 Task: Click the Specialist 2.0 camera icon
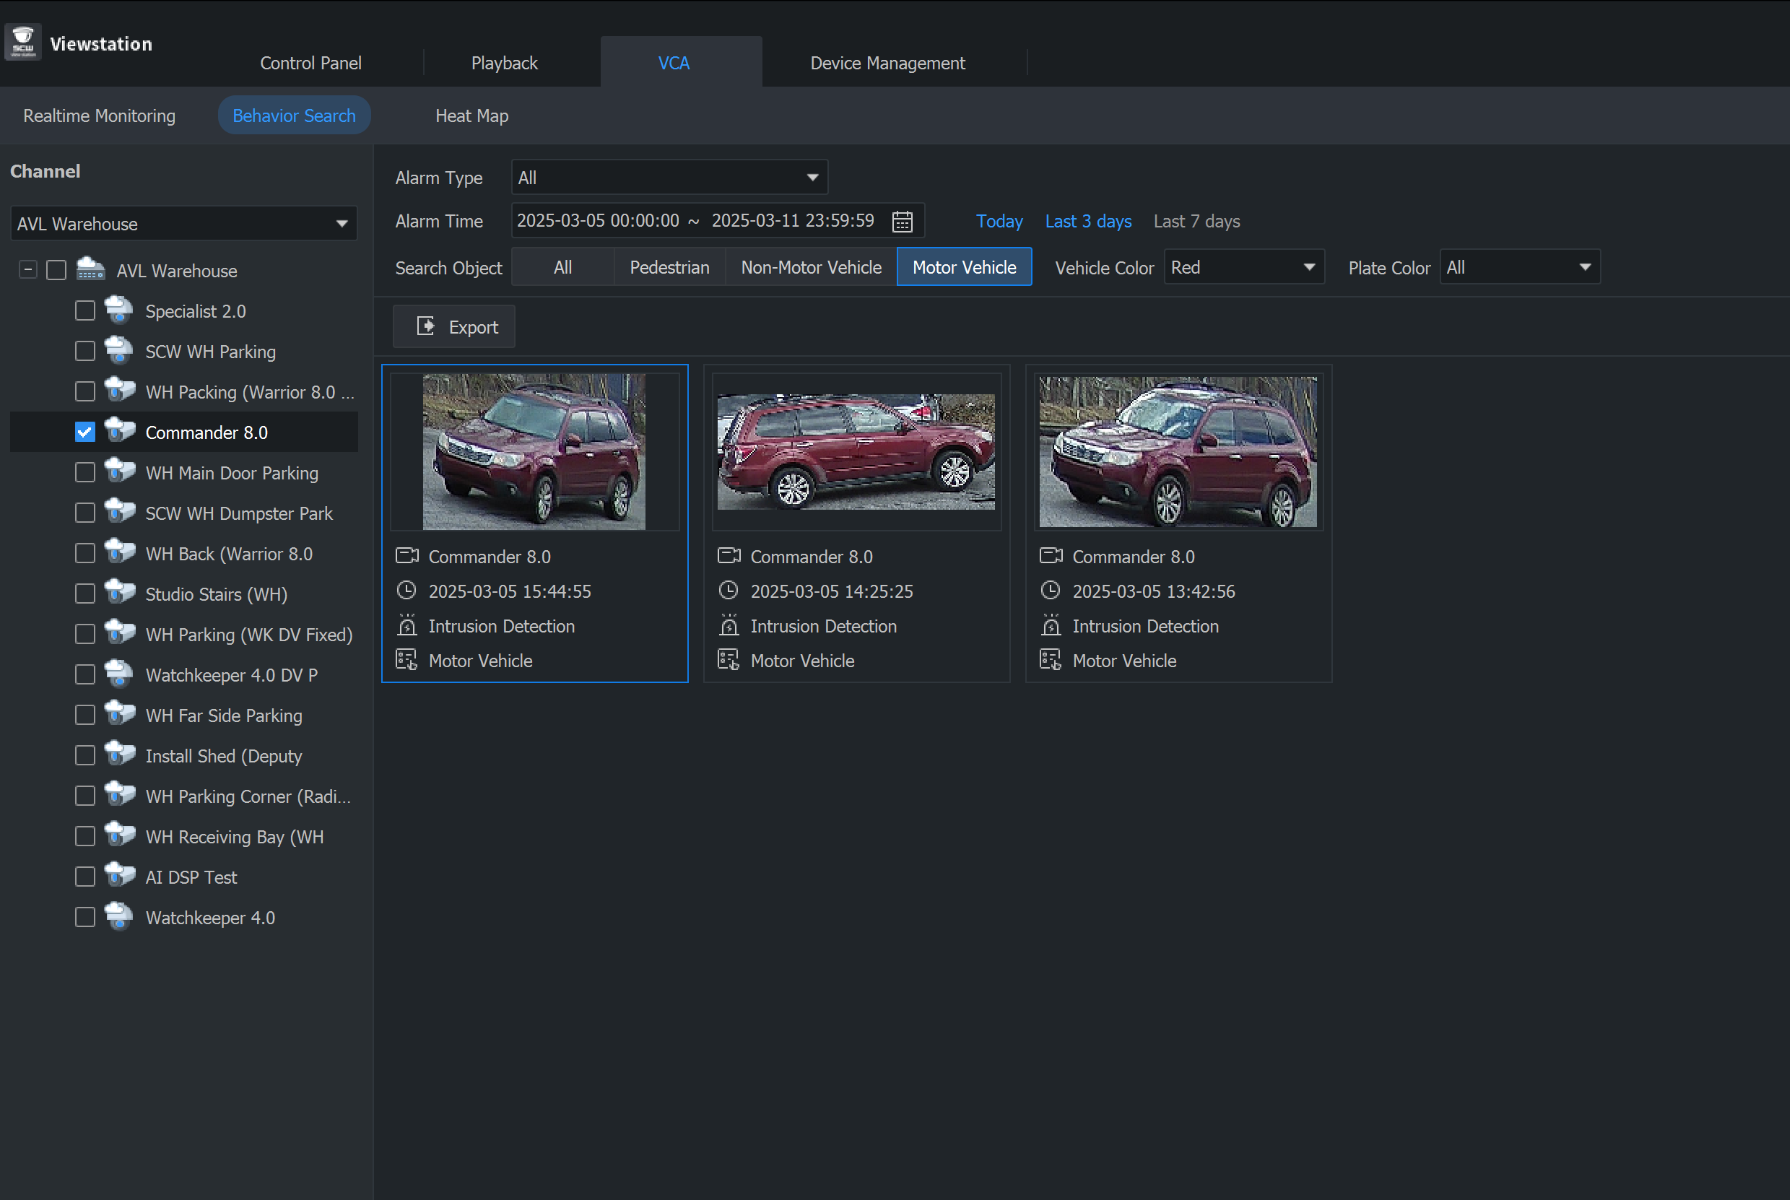pos(119,311)
